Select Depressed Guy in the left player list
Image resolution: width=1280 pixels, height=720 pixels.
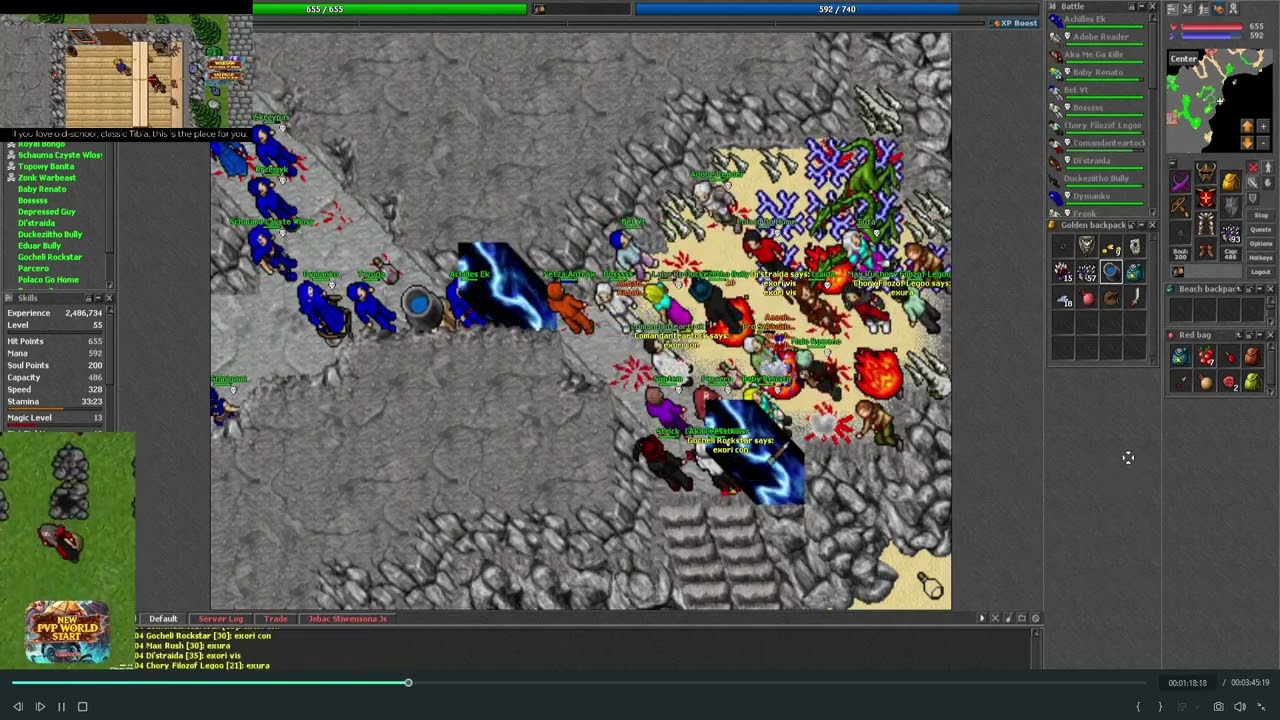coord(47,212)
